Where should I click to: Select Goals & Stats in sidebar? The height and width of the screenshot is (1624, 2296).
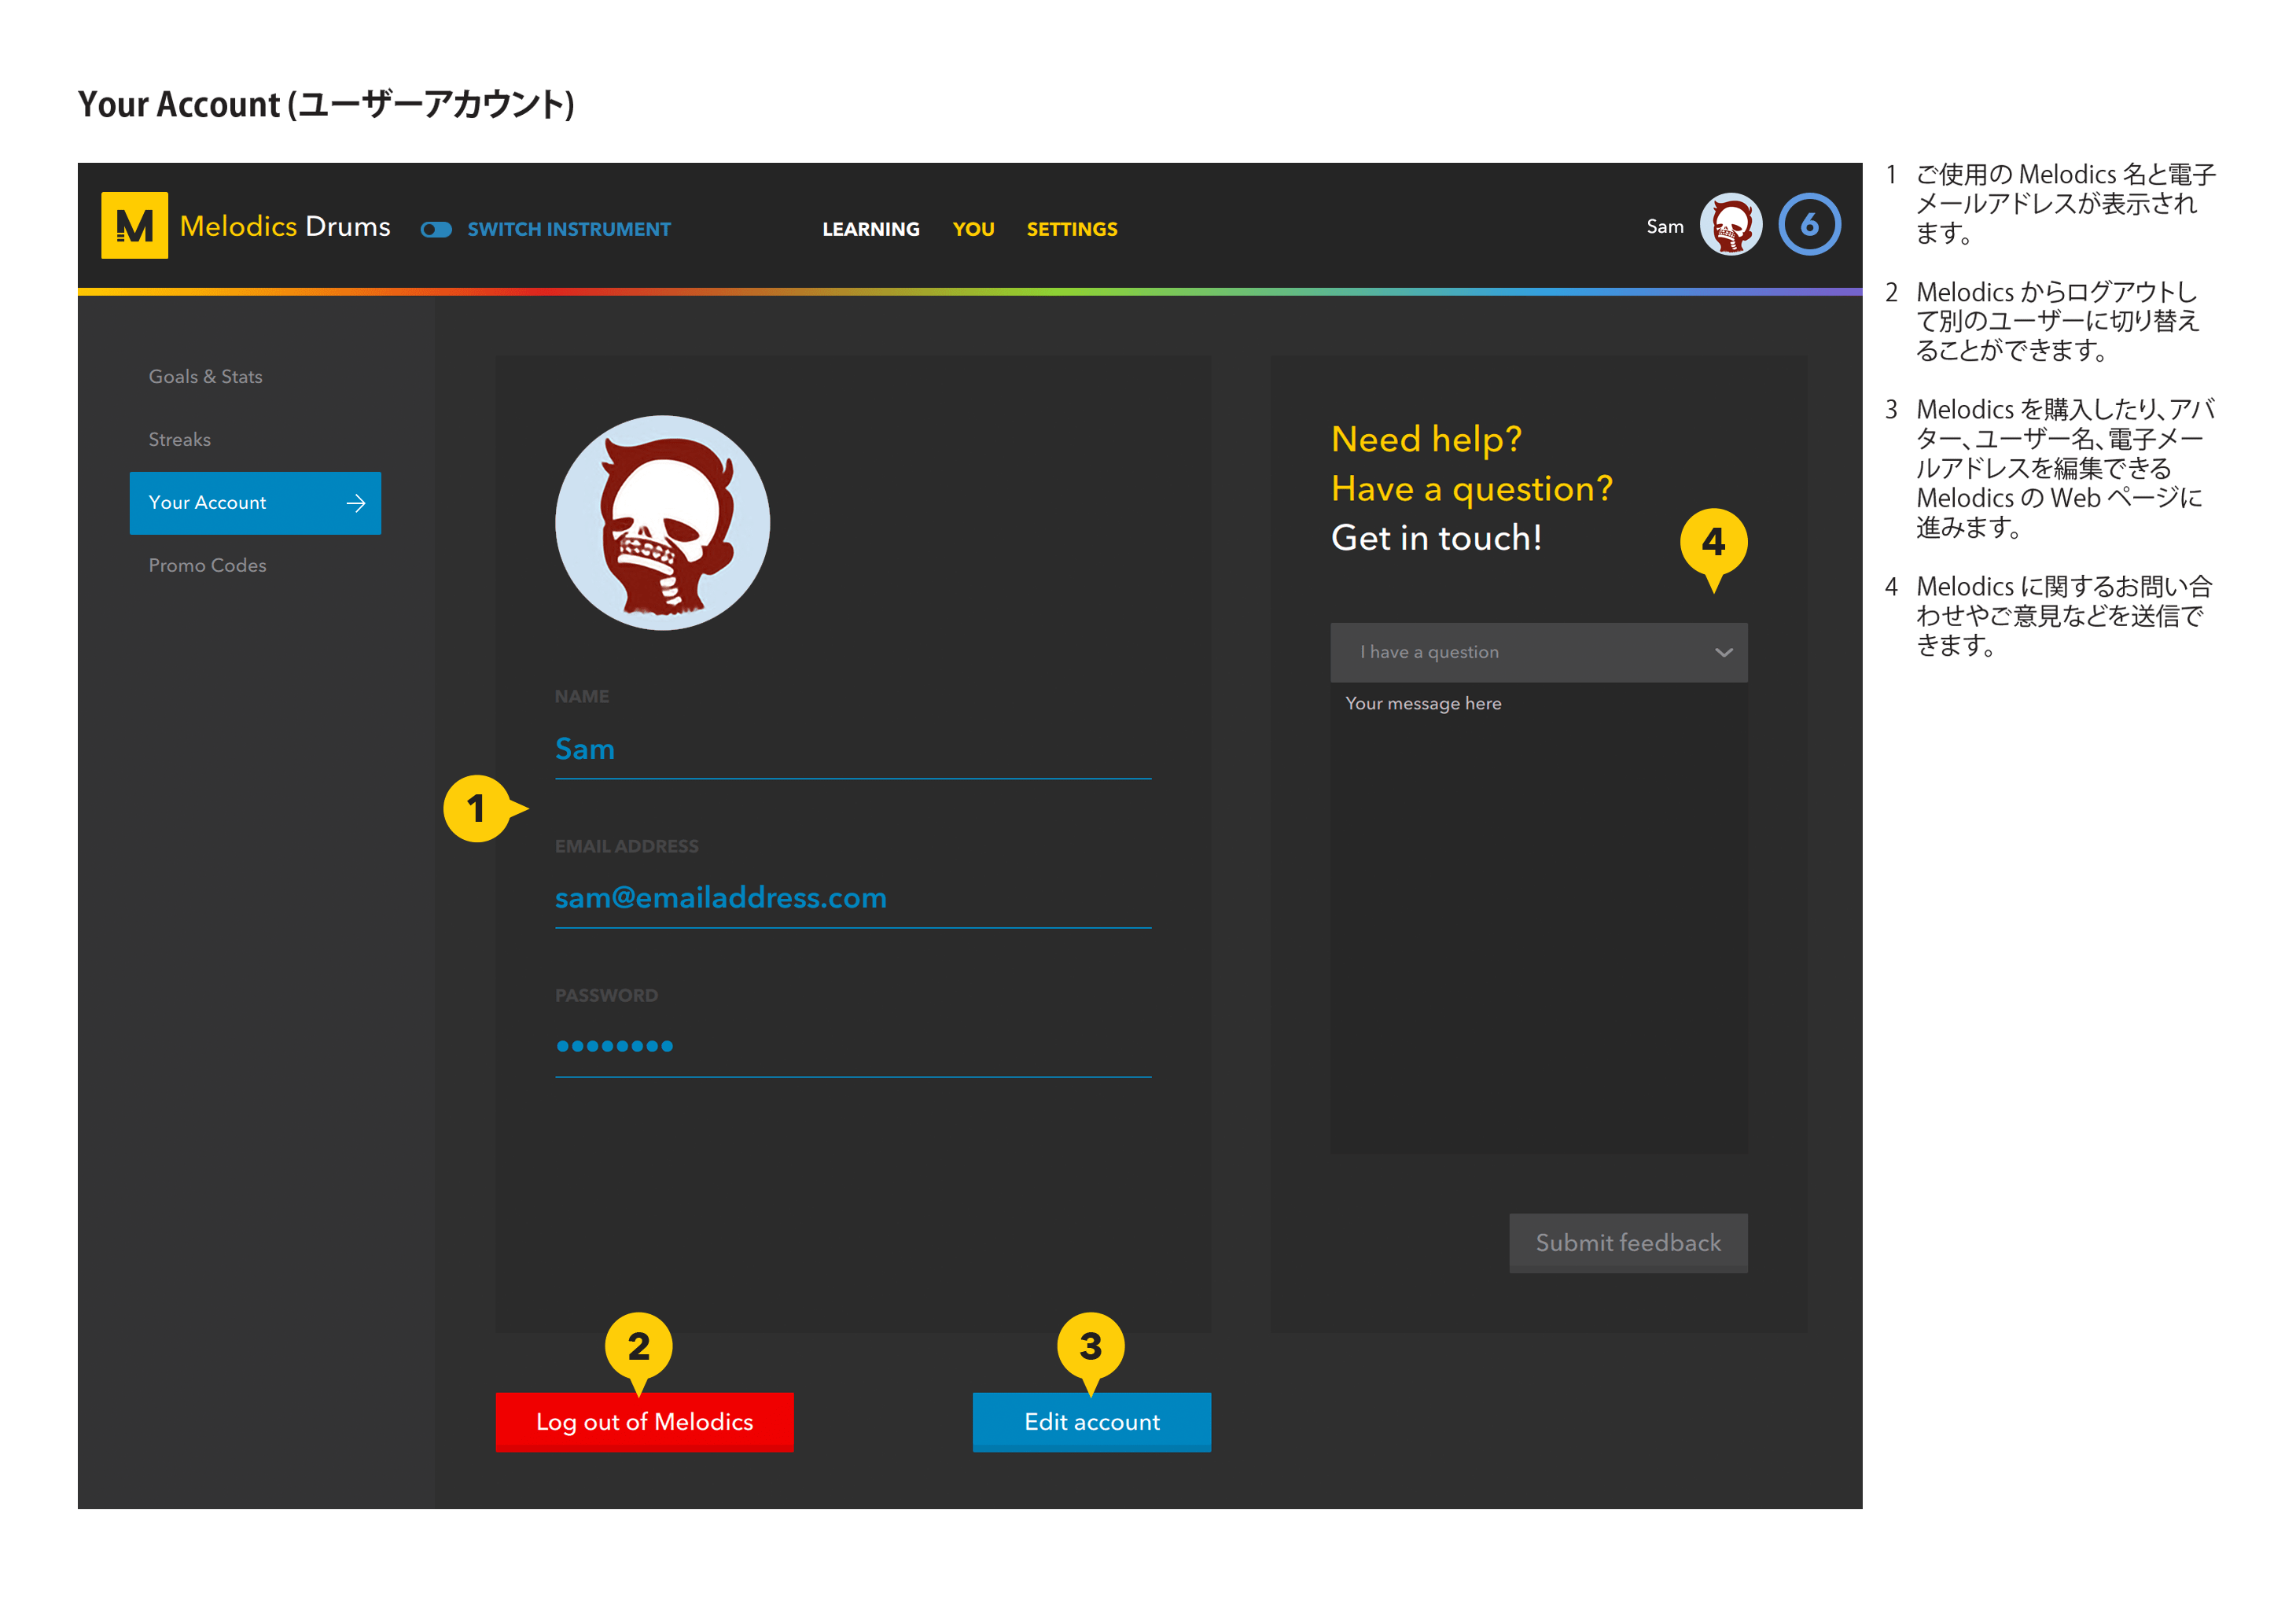205,377
